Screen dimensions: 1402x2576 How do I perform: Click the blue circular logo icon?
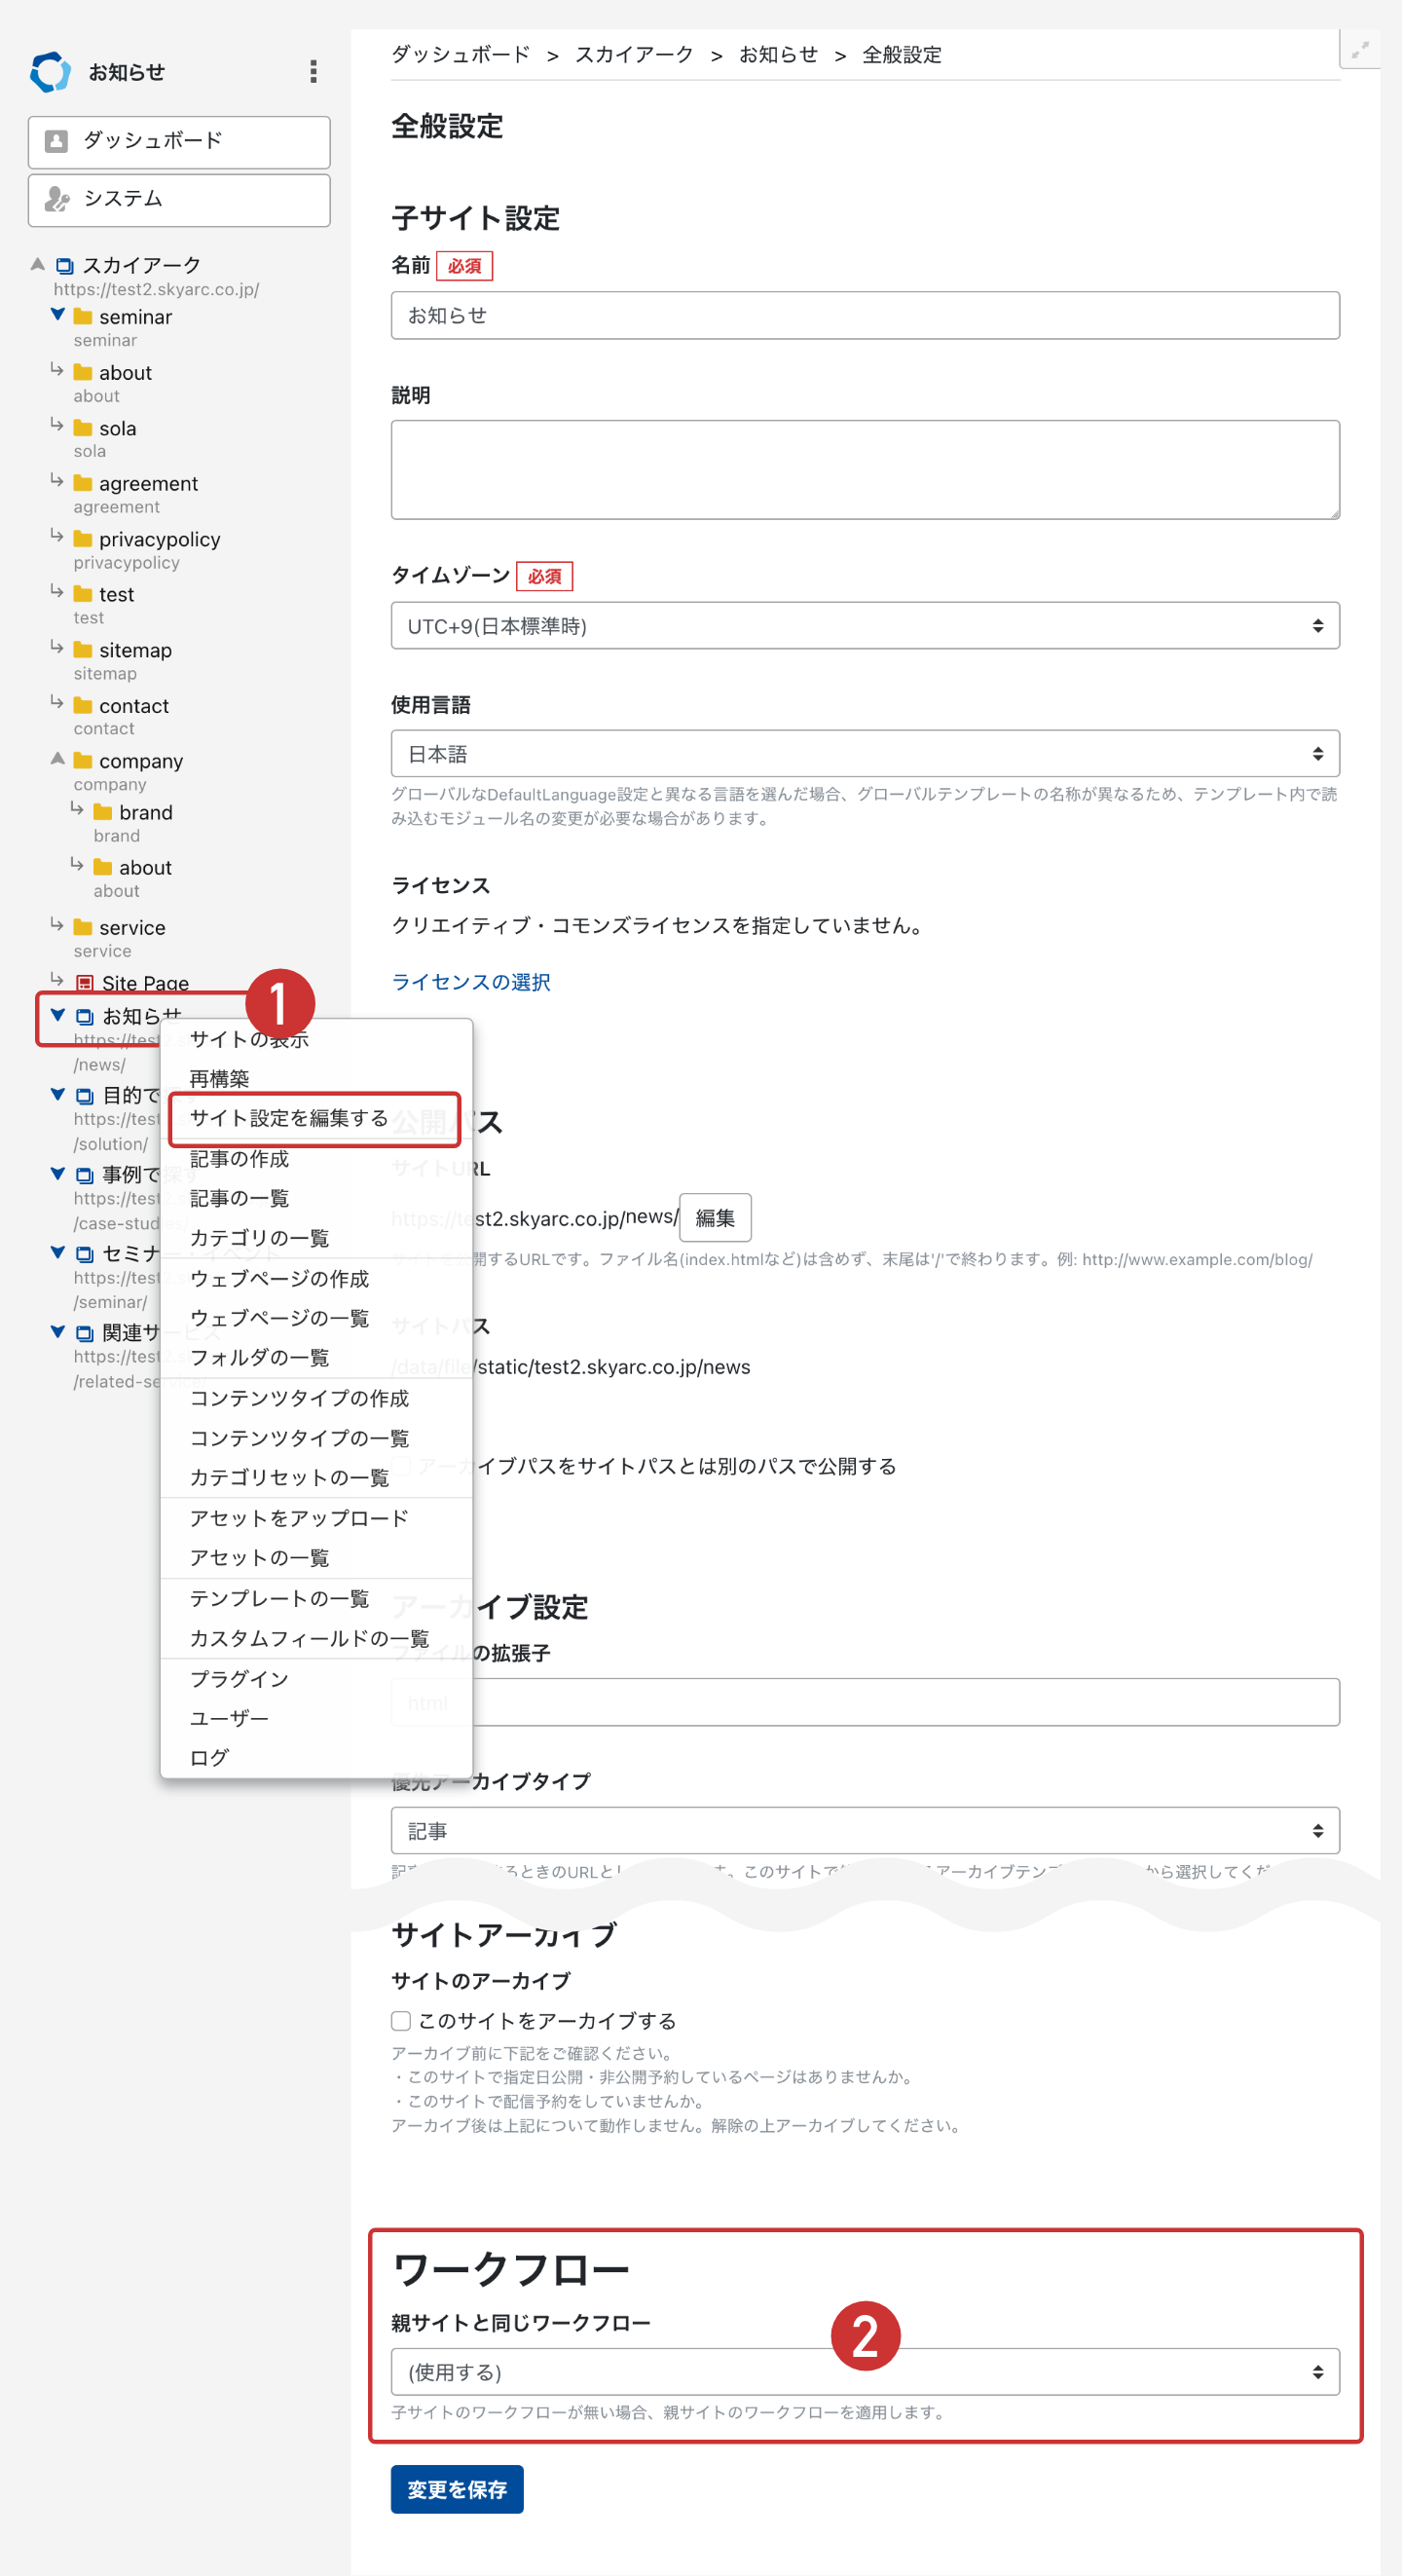(x=50, y=72)
